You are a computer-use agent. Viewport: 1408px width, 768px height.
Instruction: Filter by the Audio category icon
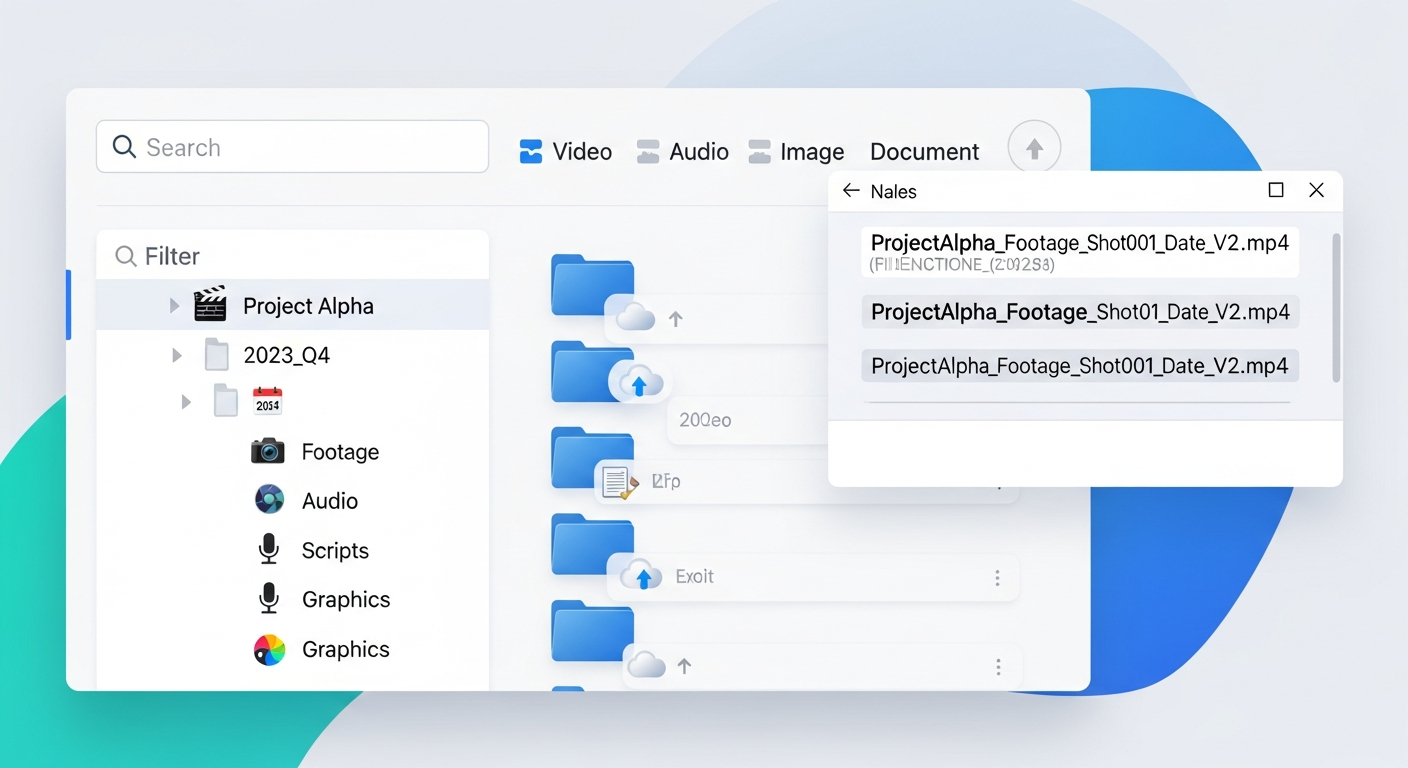pyautogui.click(x=649, y=150)
